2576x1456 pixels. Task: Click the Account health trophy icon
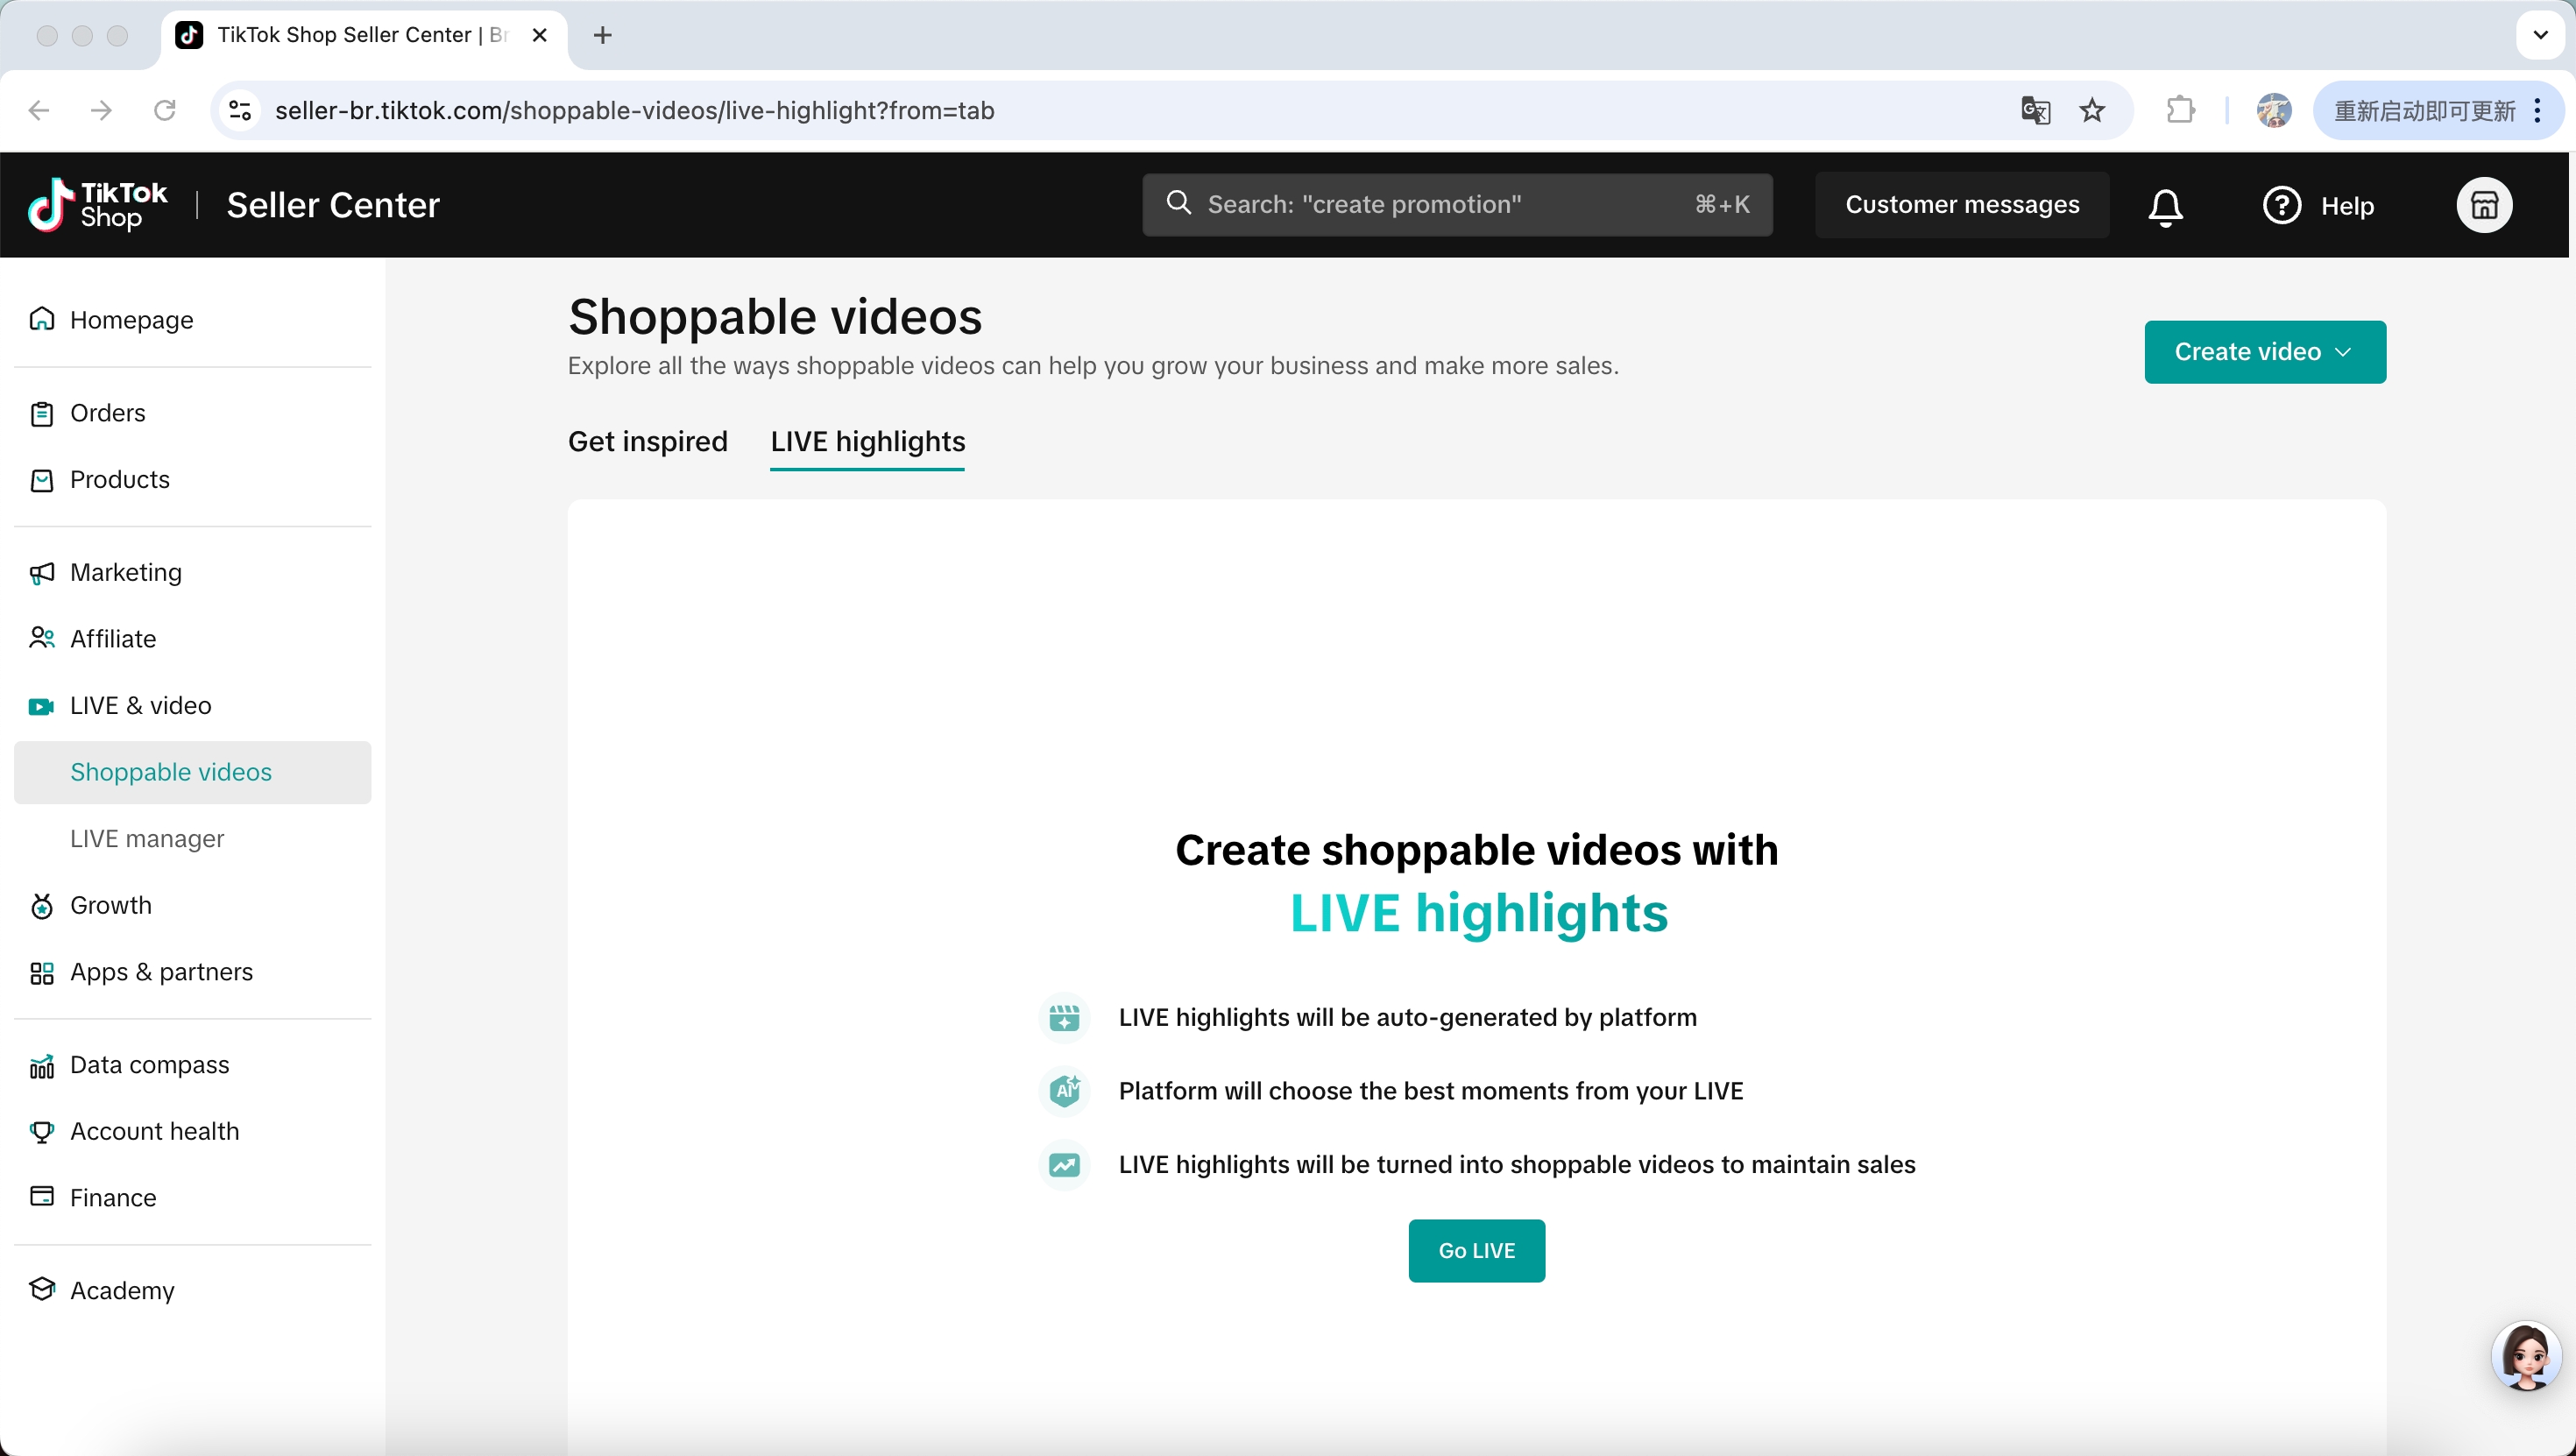[42, 1131]
